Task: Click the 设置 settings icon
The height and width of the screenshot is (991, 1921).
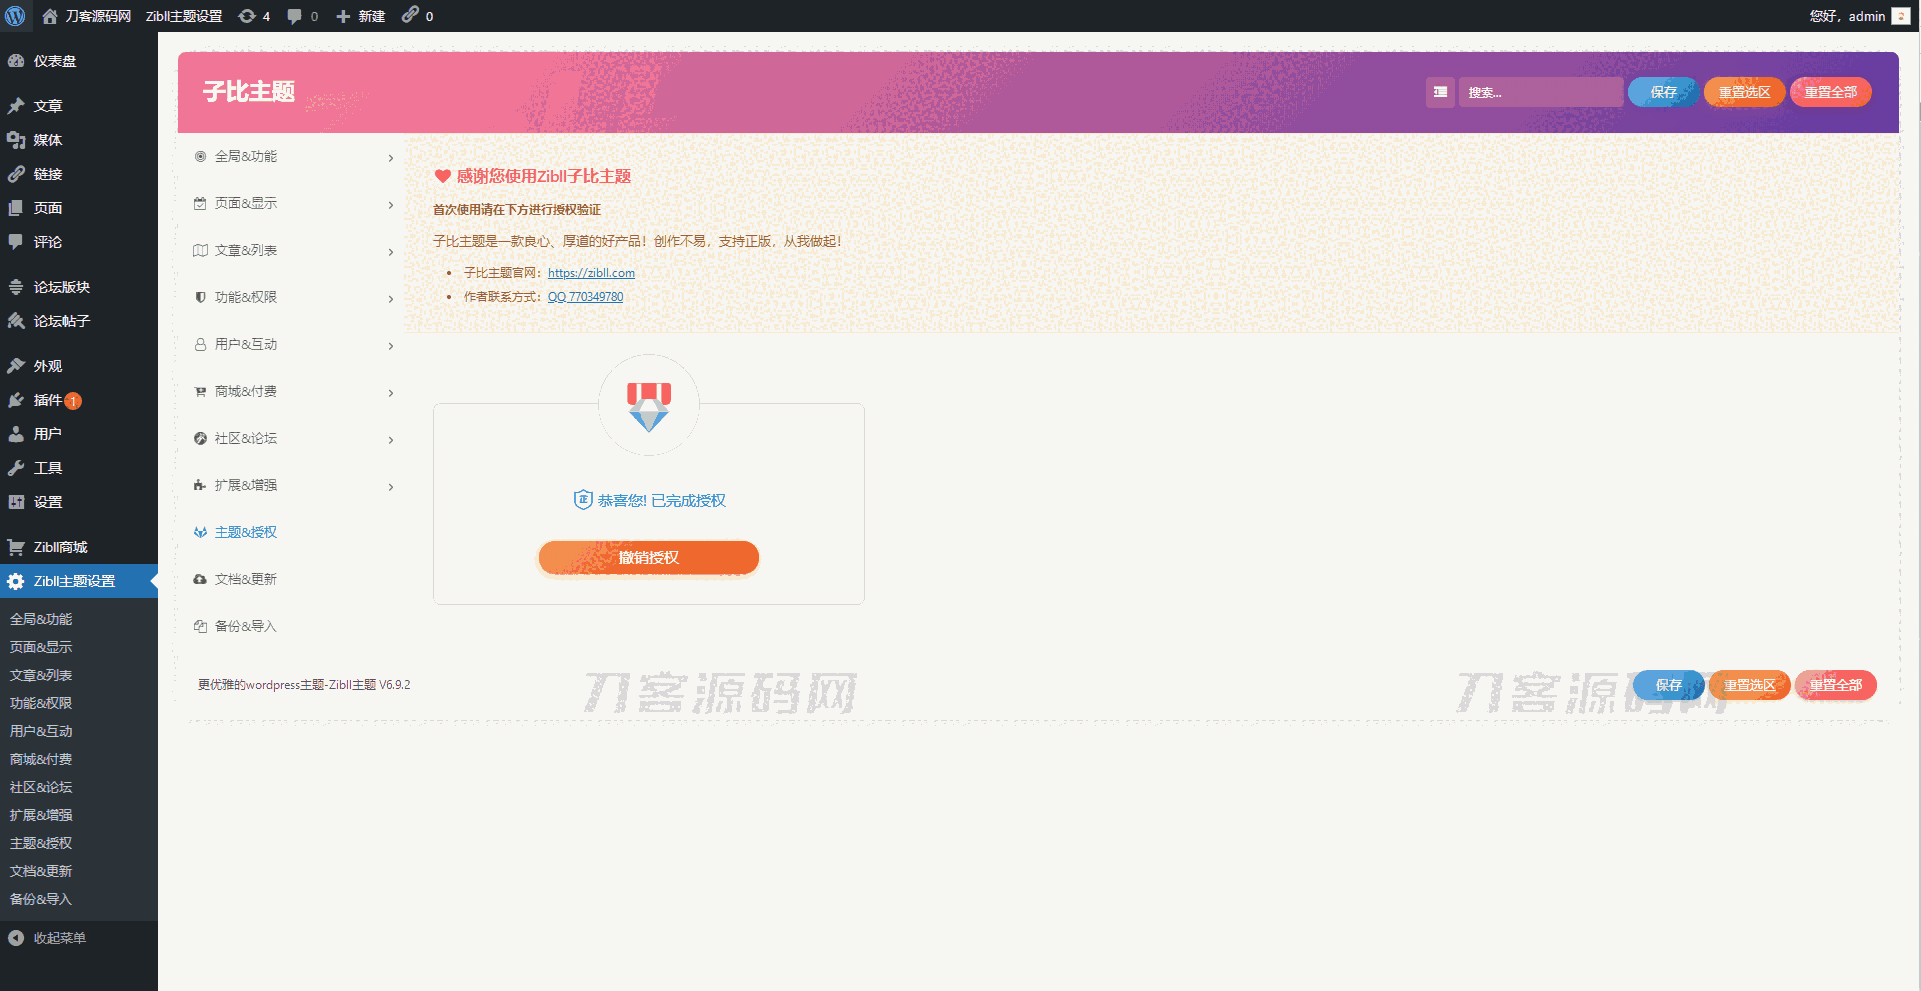Action: coord(16,502)
